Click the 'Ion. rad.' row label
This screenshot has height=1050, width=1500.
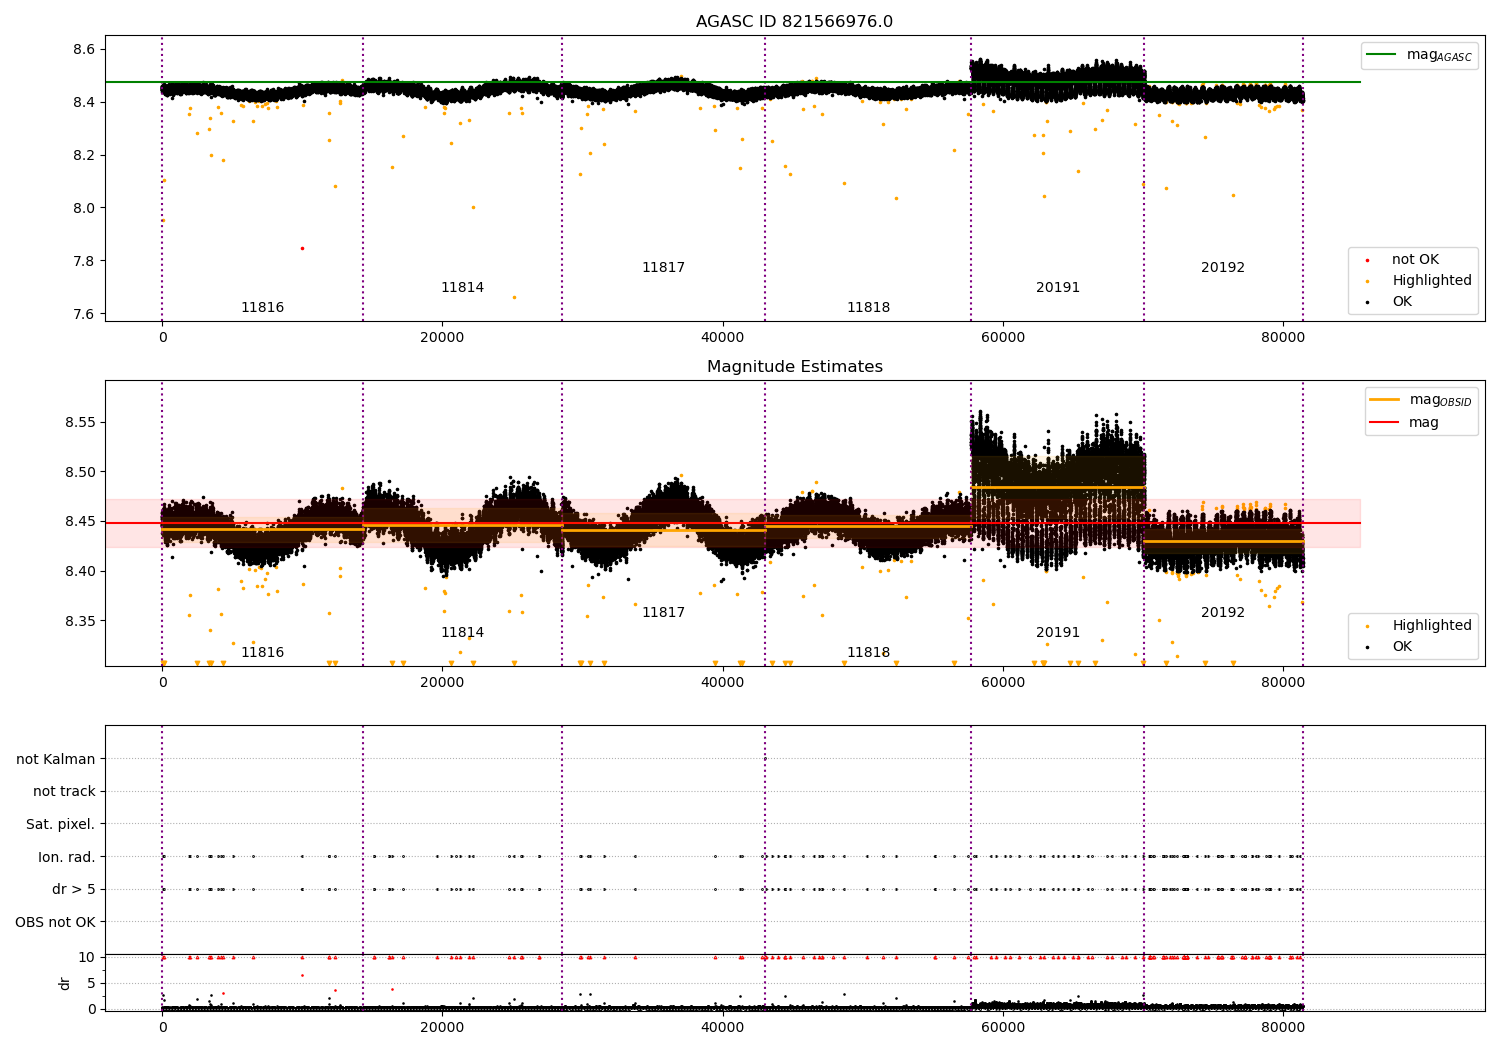(x=67, y=858)
